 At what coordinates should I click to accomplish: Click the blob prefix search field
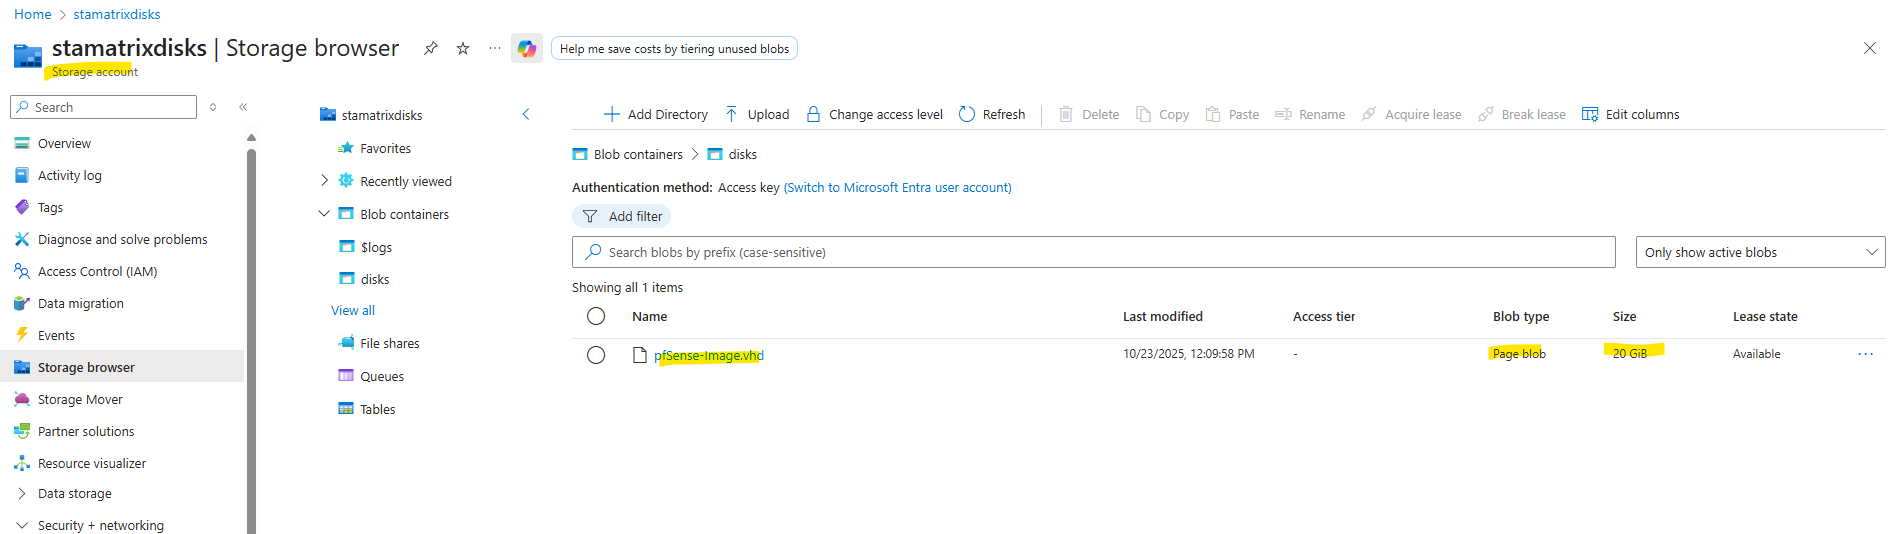coord(1094,252)
